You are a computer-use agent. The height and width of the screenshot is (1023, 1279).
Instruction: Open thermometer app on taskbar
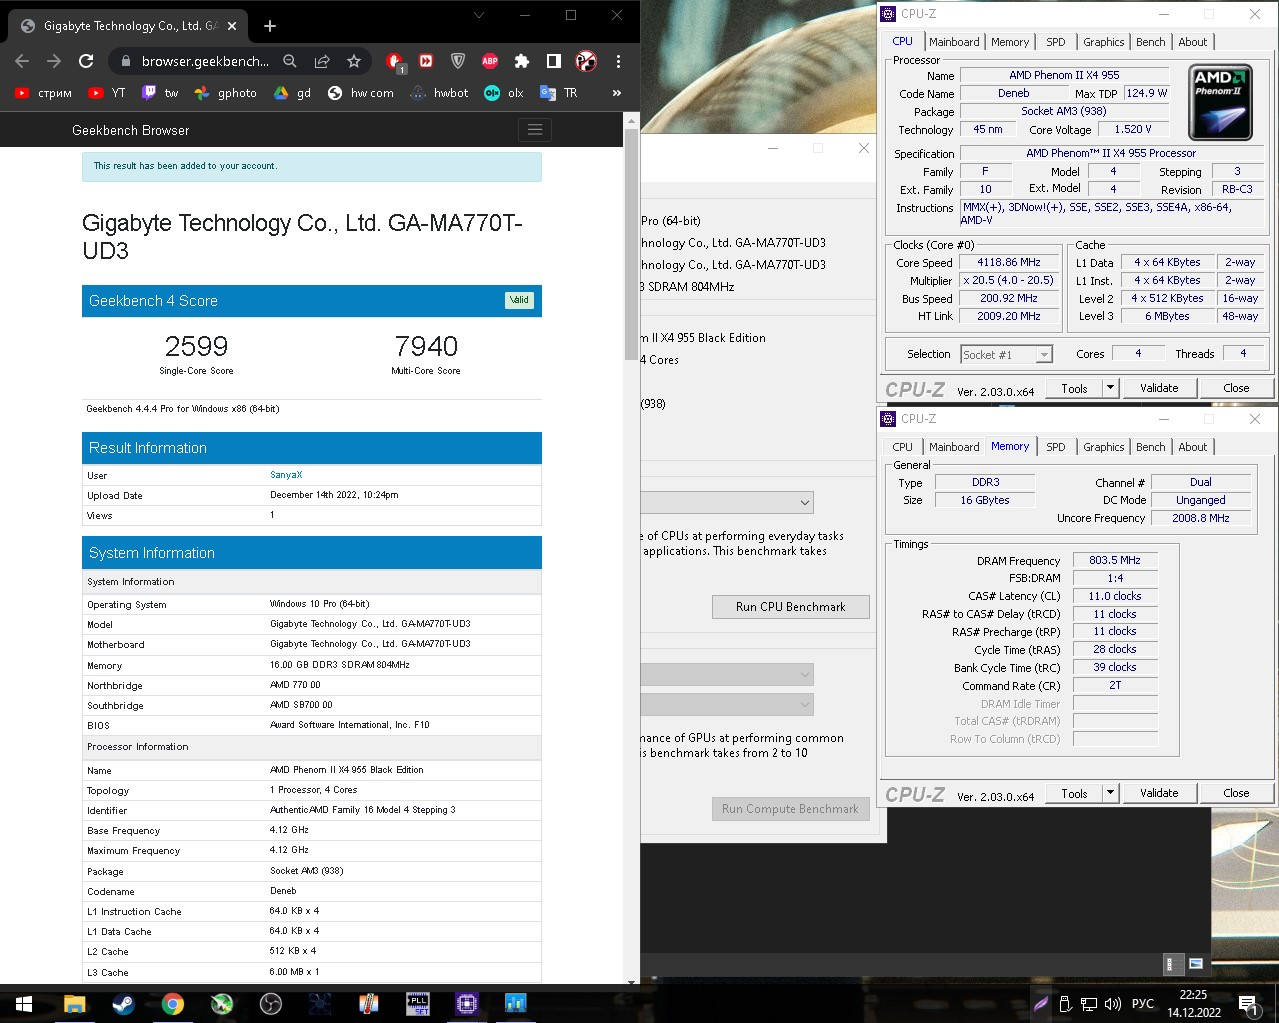tap(368, 1003)
